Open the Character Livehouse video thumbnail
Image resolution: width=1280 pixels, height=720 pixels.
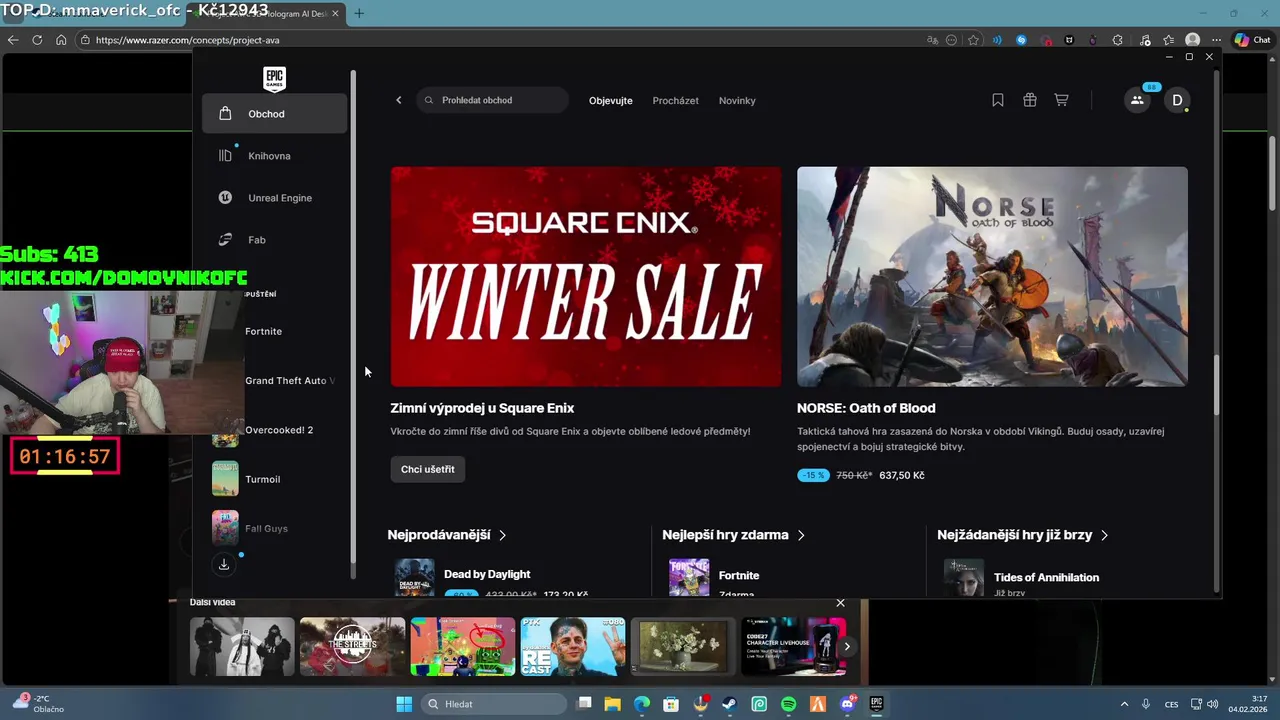792,646
